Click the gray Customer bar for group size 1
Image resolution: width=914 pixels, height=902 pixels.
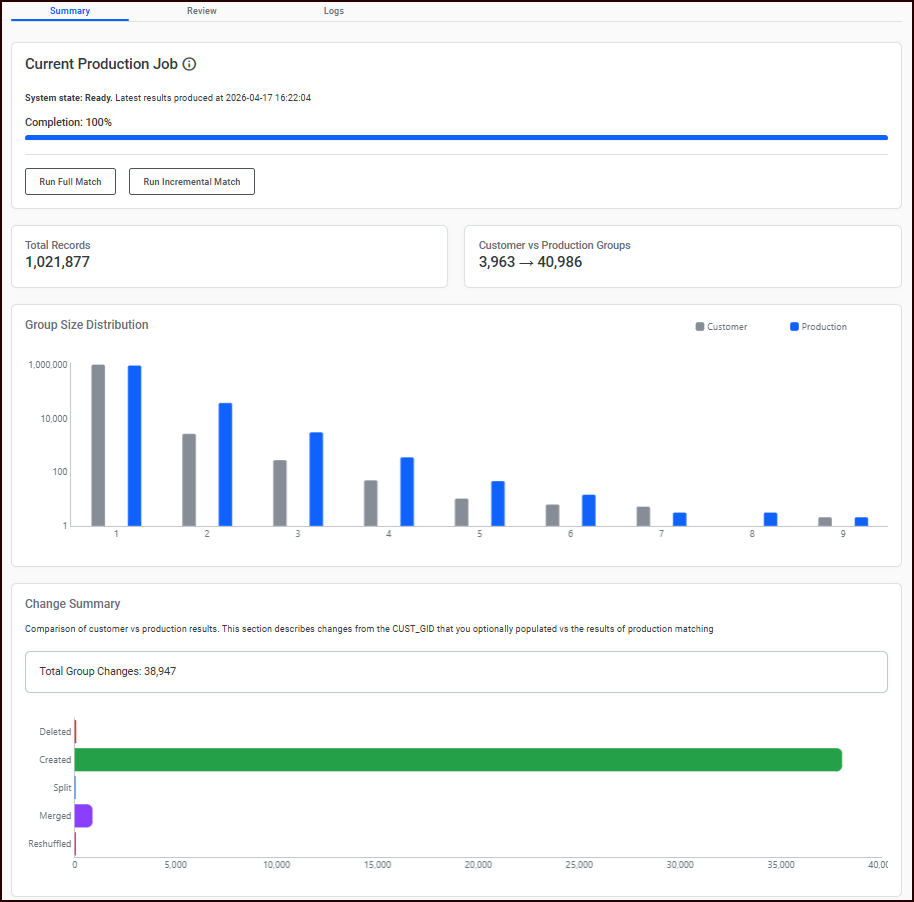point(99,445)
